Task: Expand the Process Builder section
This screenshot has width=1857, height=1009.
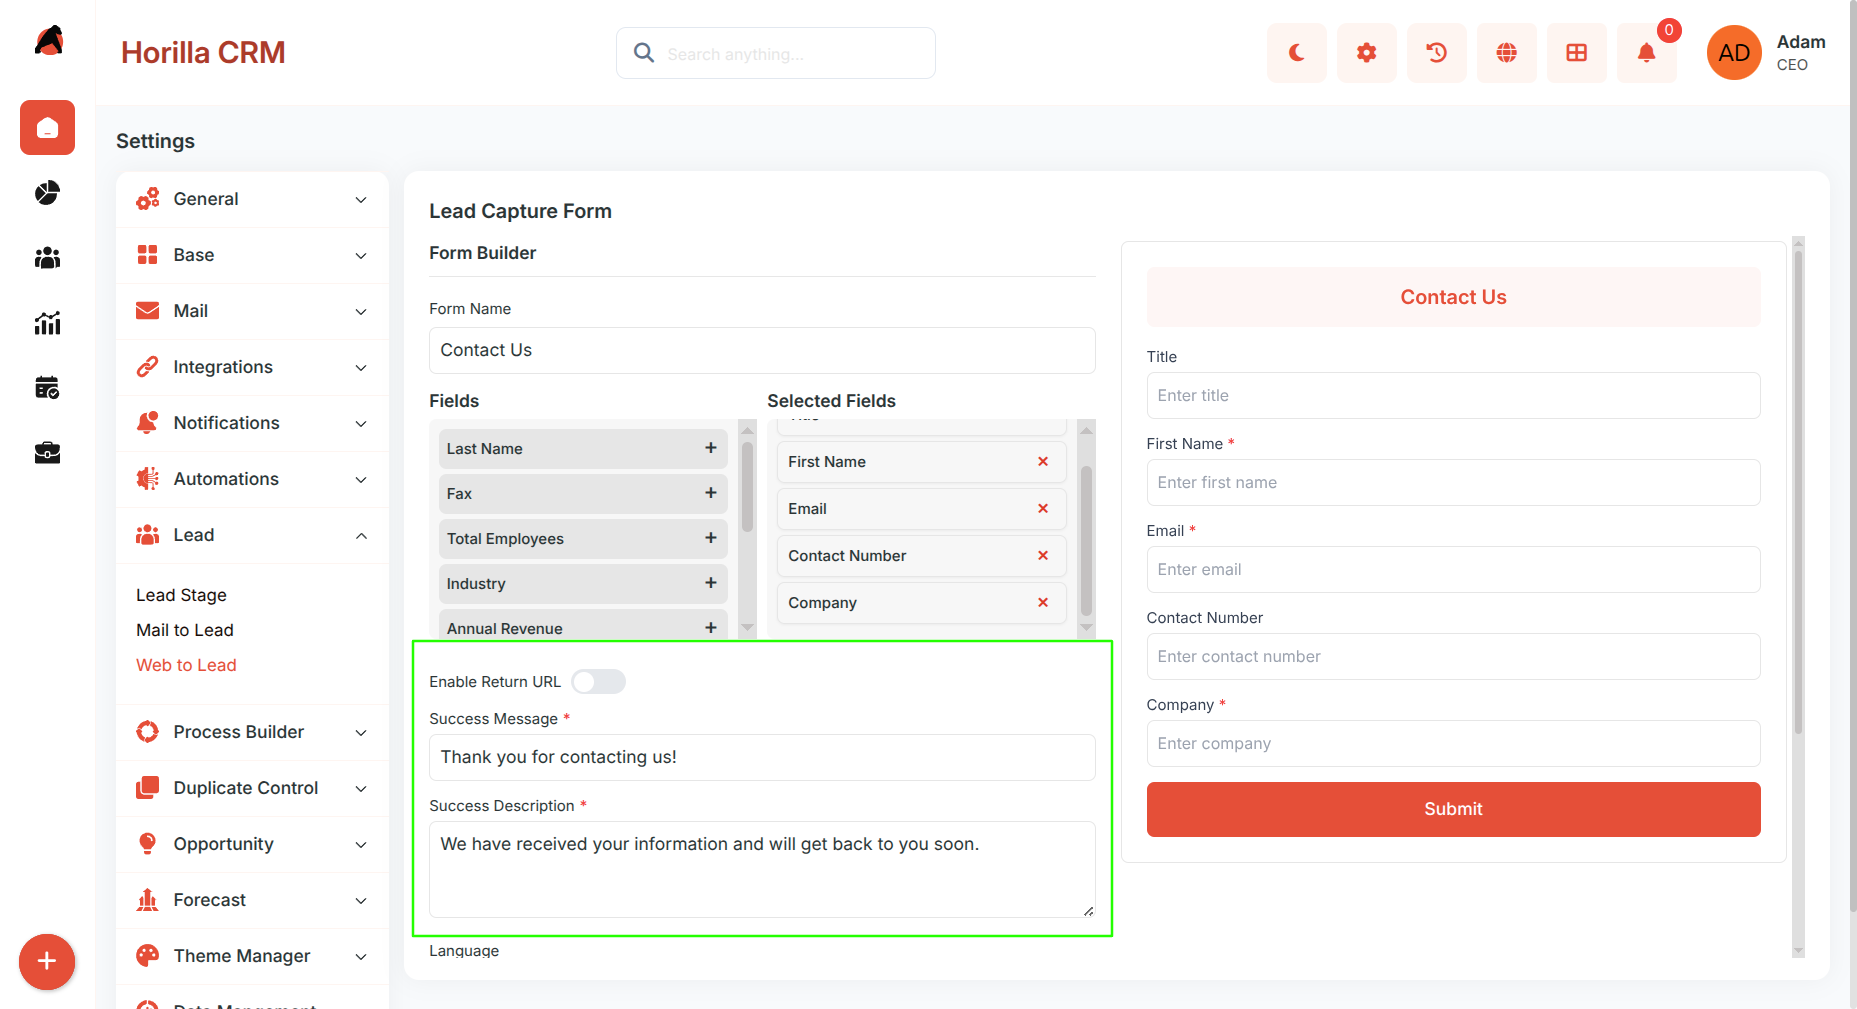Action: pyautogui.click(x=252, y=732)
